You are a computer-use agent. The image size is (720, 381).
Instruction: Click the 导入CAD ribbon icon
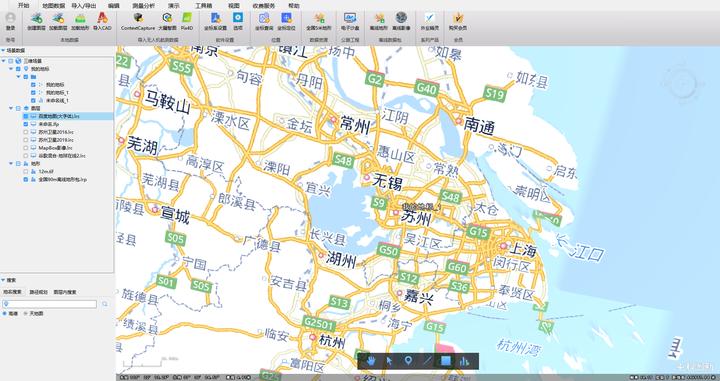tap(102, 18)
